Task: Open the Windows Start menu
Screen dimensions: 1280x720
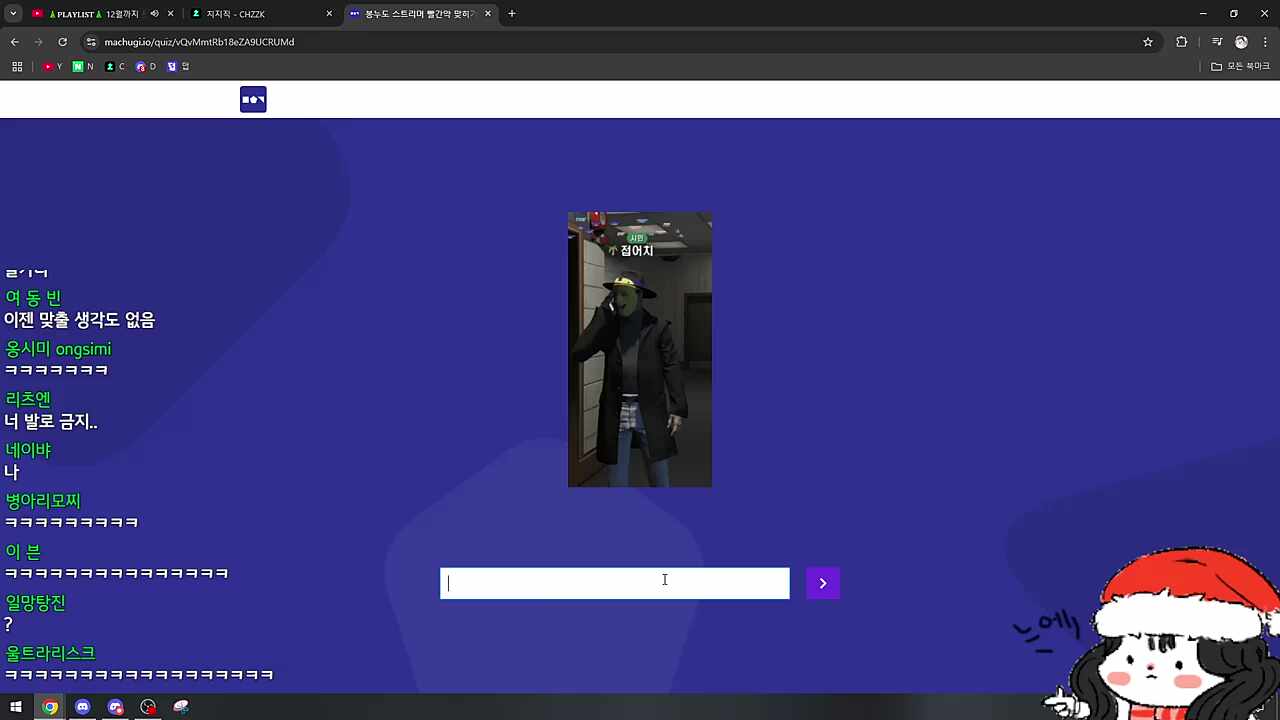Action: coord(16,707)
